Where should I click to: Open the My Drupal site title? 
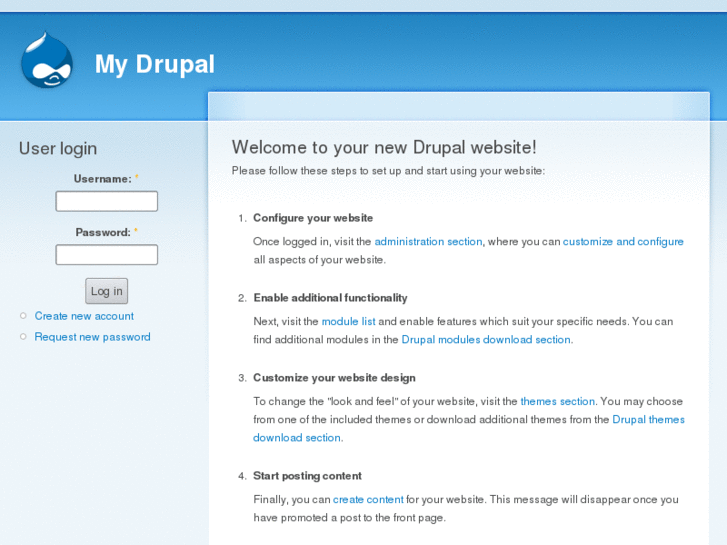click(155, 64)
